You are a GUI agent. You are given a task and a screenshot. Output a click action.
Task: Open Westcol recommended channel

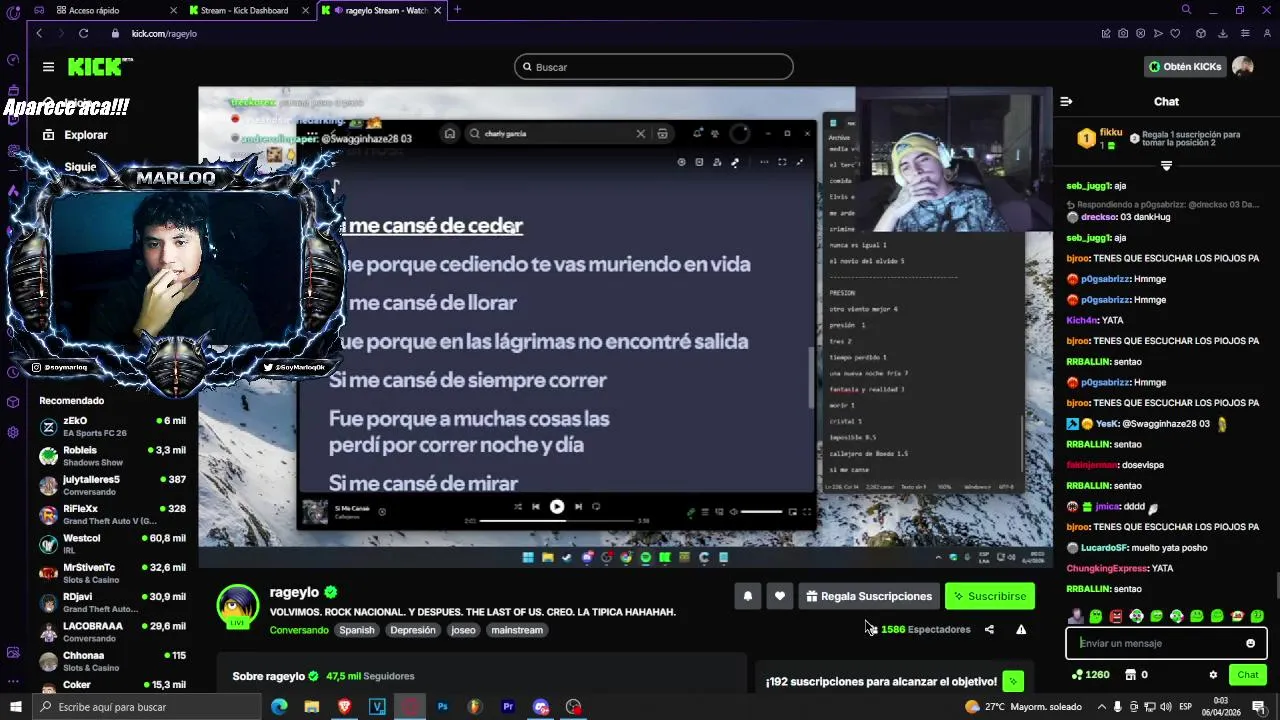[x=113, y=544]
